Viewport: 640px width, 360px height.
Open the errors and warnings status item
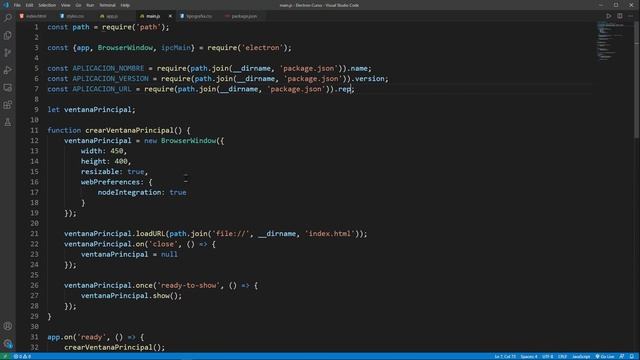click(x=22, y=356)
